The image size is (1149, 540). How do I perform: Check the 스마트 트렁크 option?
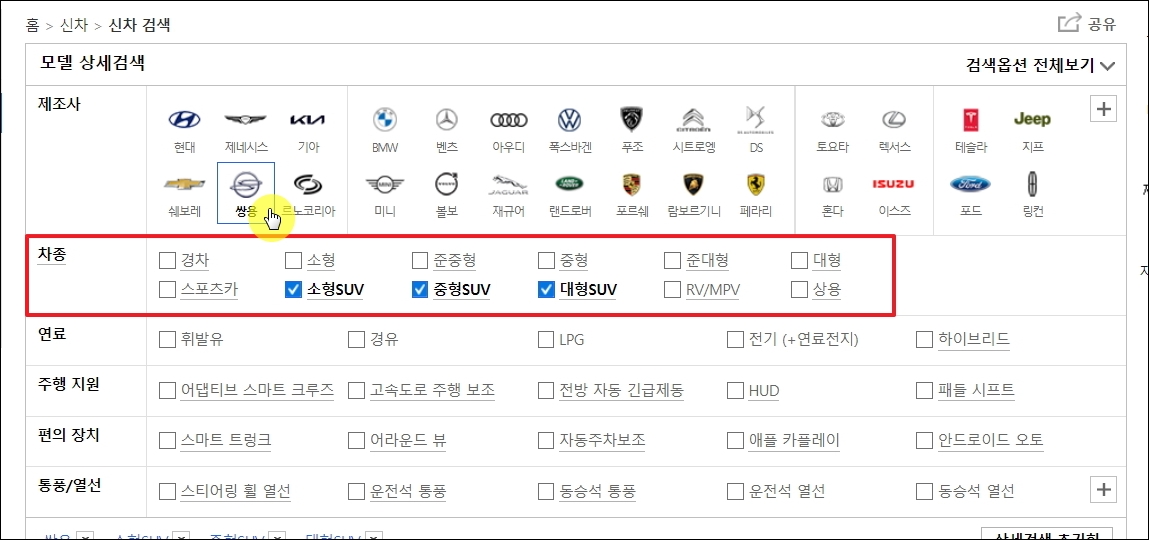[167, 440]
